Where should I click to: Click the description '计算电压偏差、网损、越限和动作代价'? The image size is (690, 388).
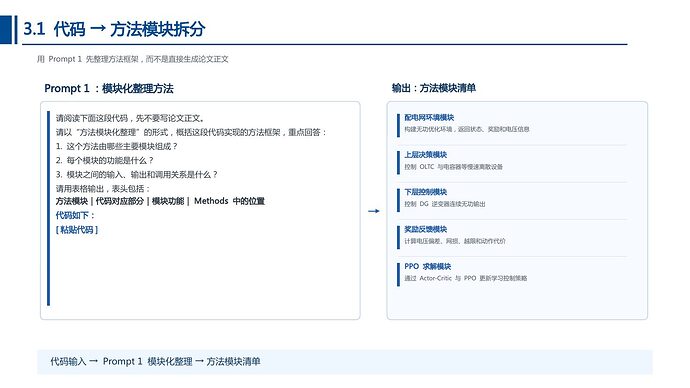[x=455, y=241]
